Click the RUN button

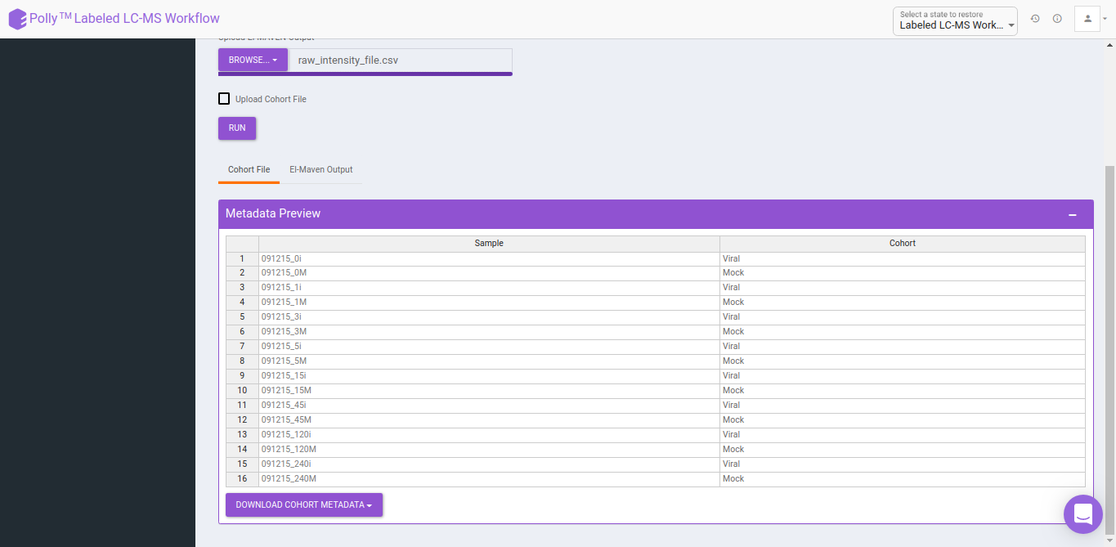coord(237,128)
